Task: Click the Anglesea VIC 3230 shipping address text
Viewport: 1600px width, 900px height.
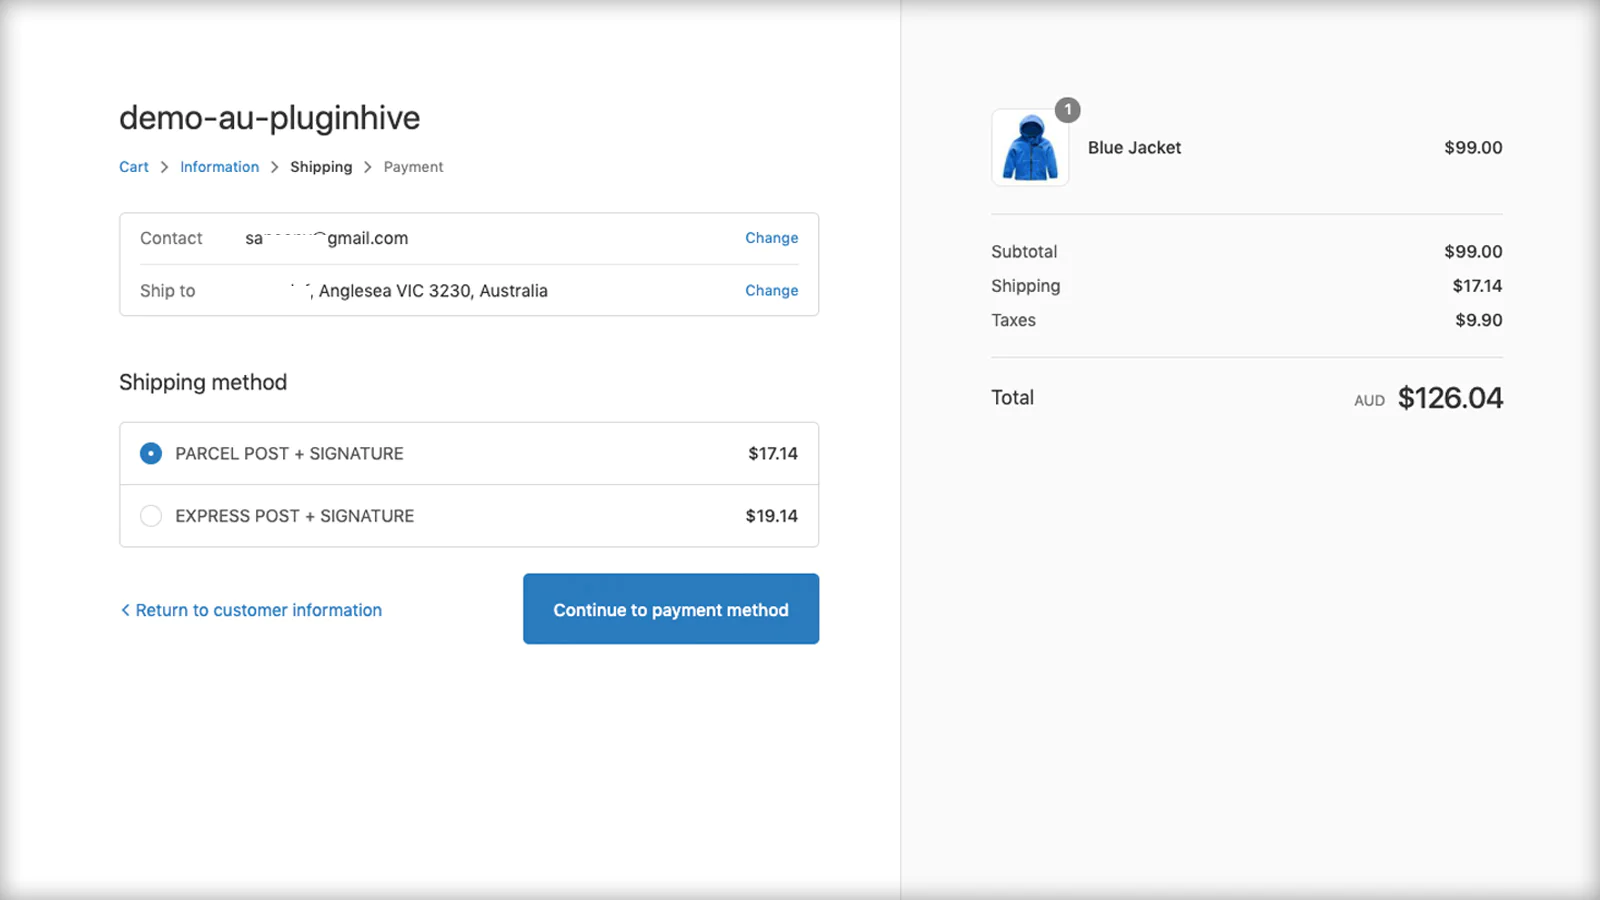Action: click(x=432, y=291)
